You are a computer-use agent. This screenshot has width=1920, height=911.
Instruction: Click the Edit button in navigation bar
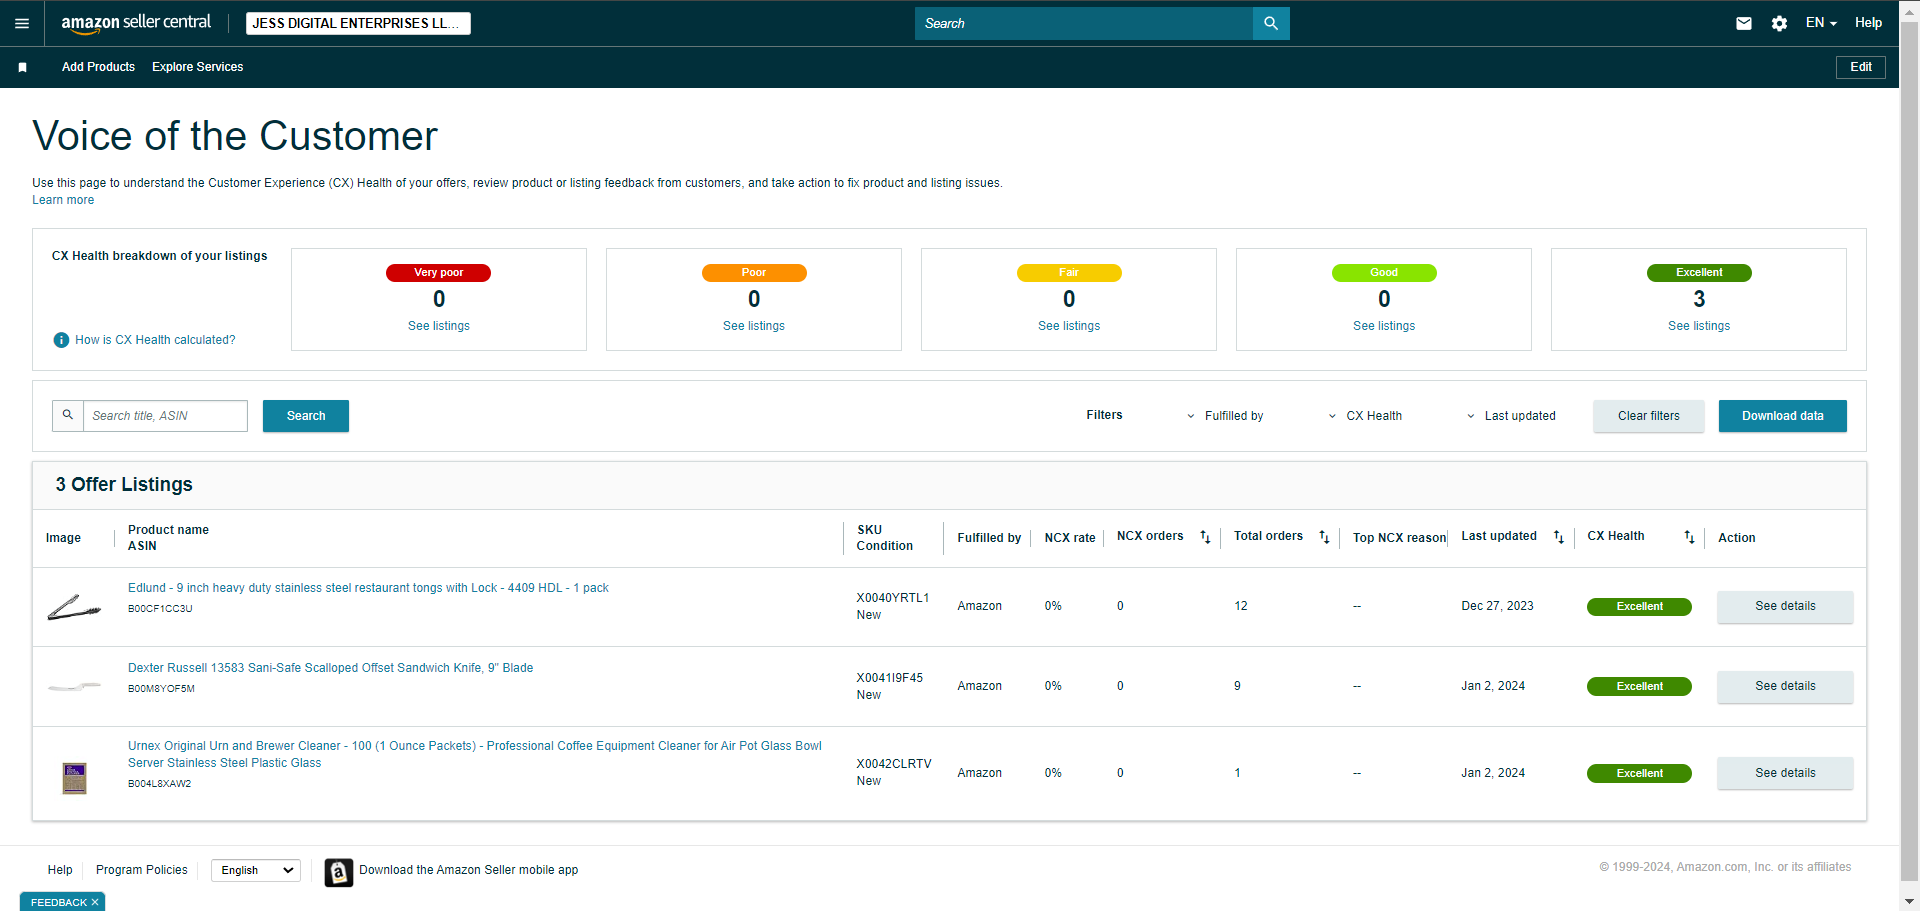point(1861,67)
